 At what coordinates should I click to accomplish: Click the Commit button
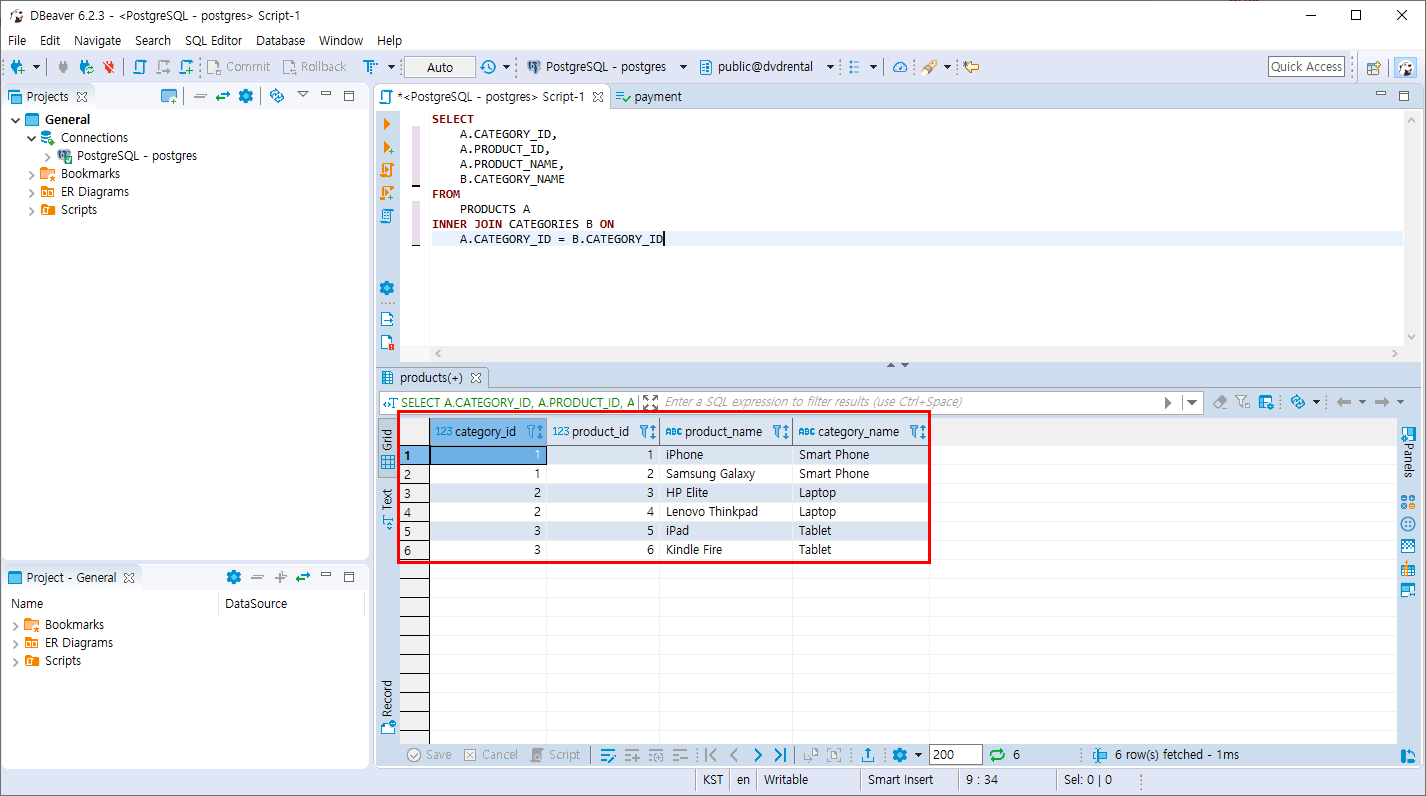click(x=239, y=67)
